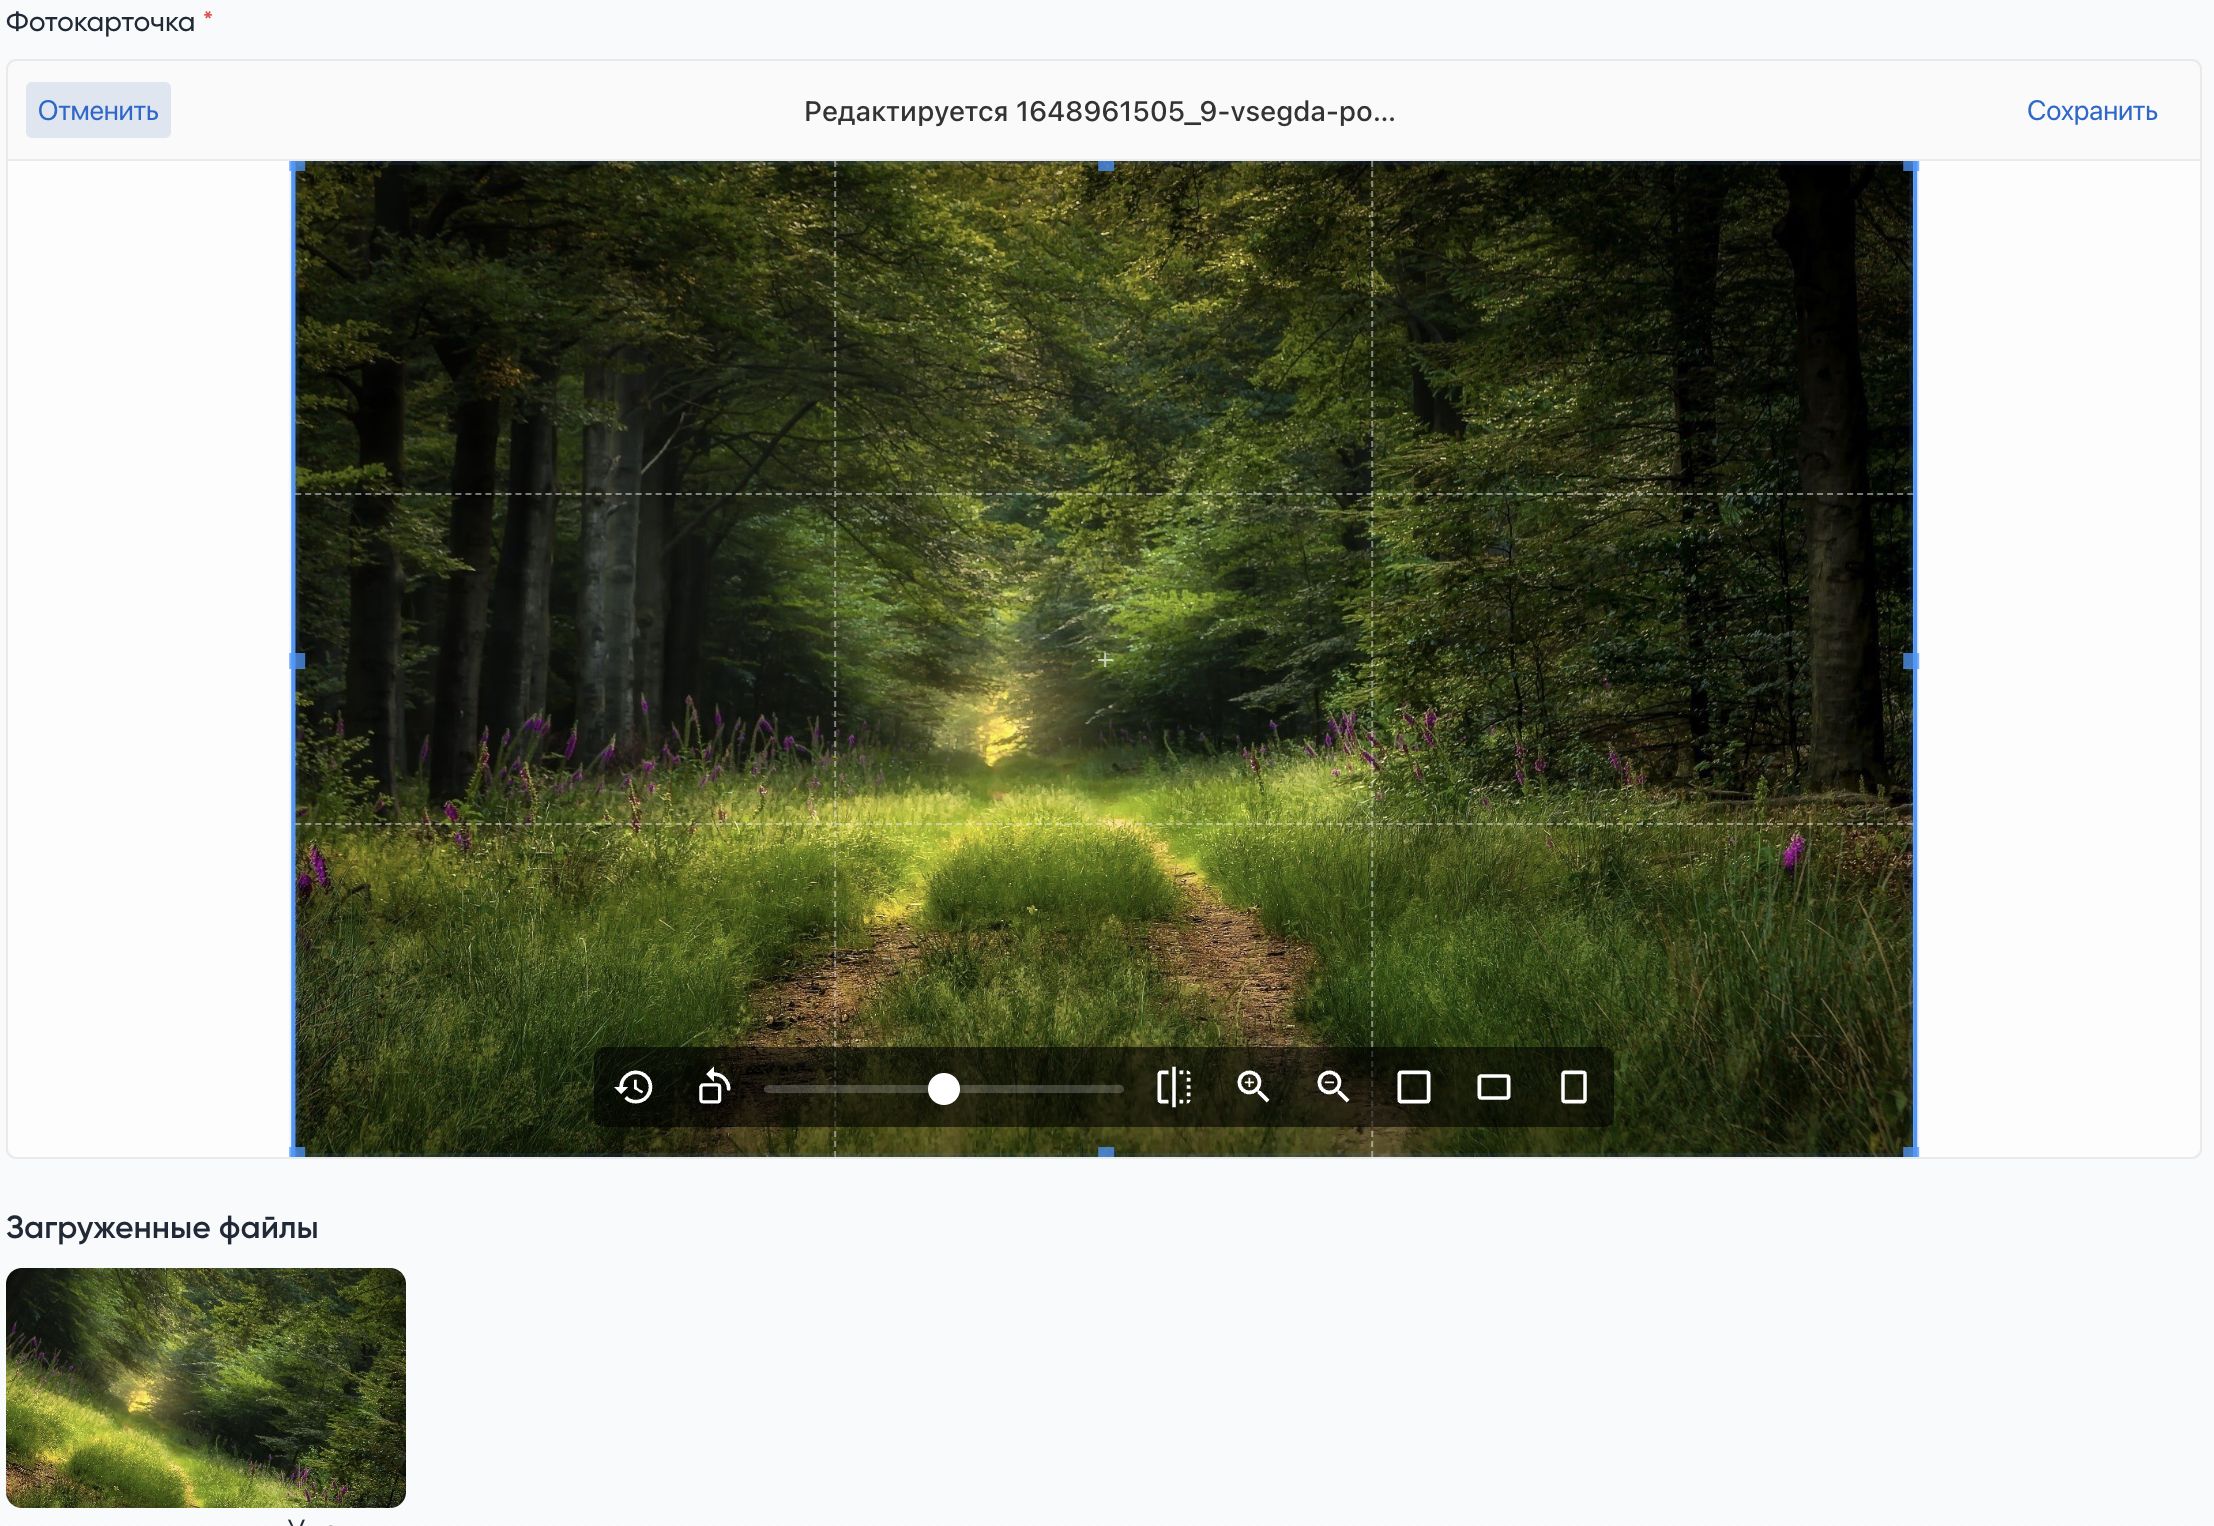This screenshot has height=1526, width=2214.
Task: Set portrait crop aspect ratio
Action: 1573,1087
